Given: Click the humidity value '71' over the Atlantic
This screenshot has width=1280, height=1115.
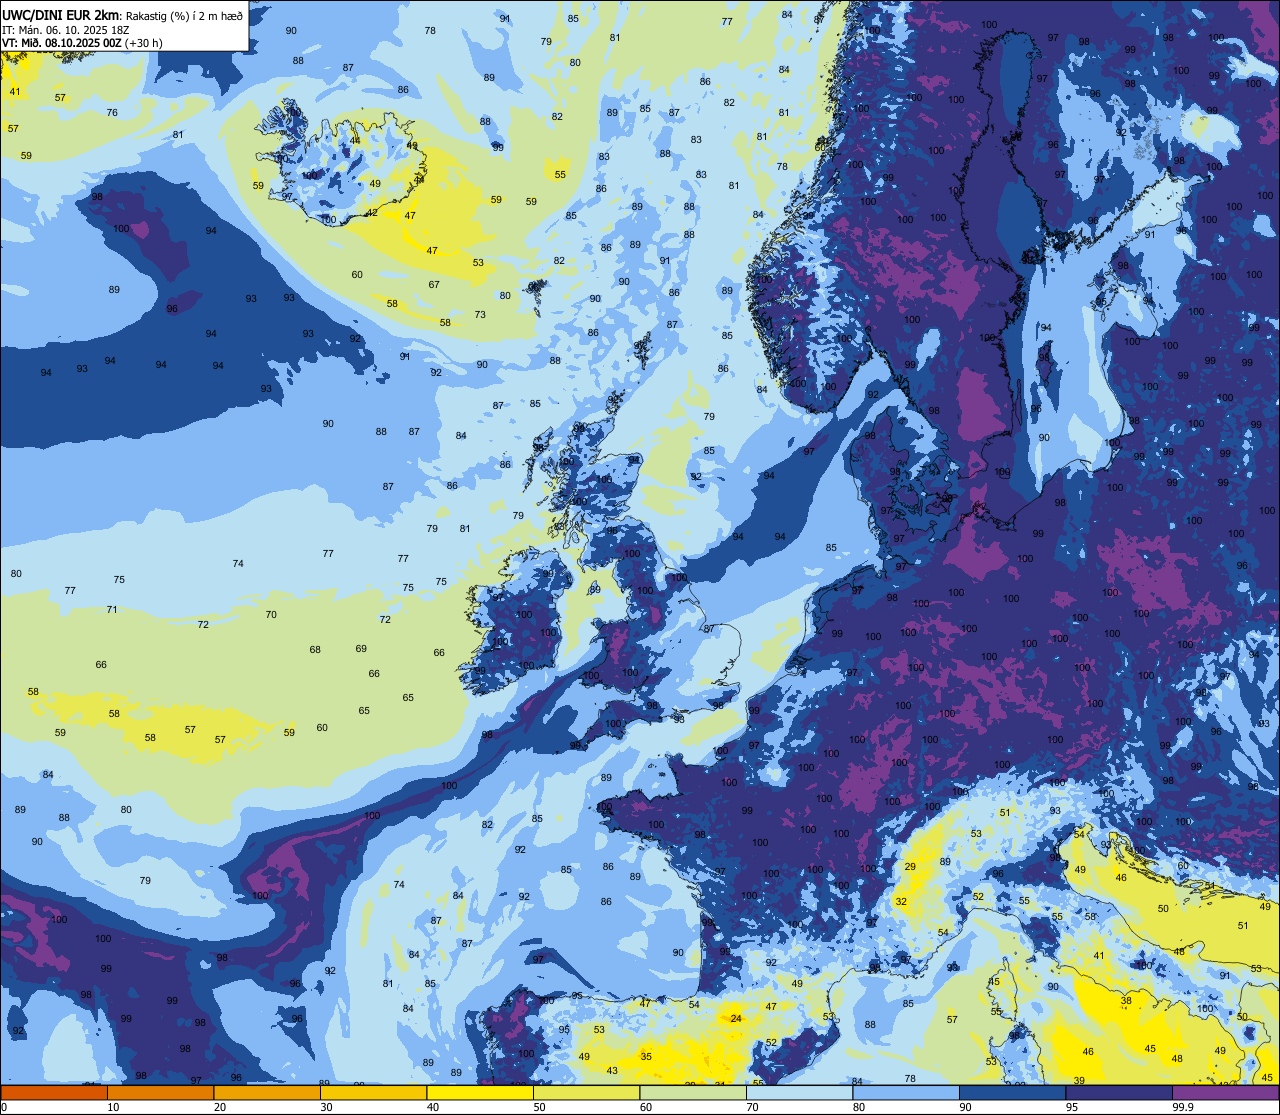Looking at the screenshot, I should 112,610.
